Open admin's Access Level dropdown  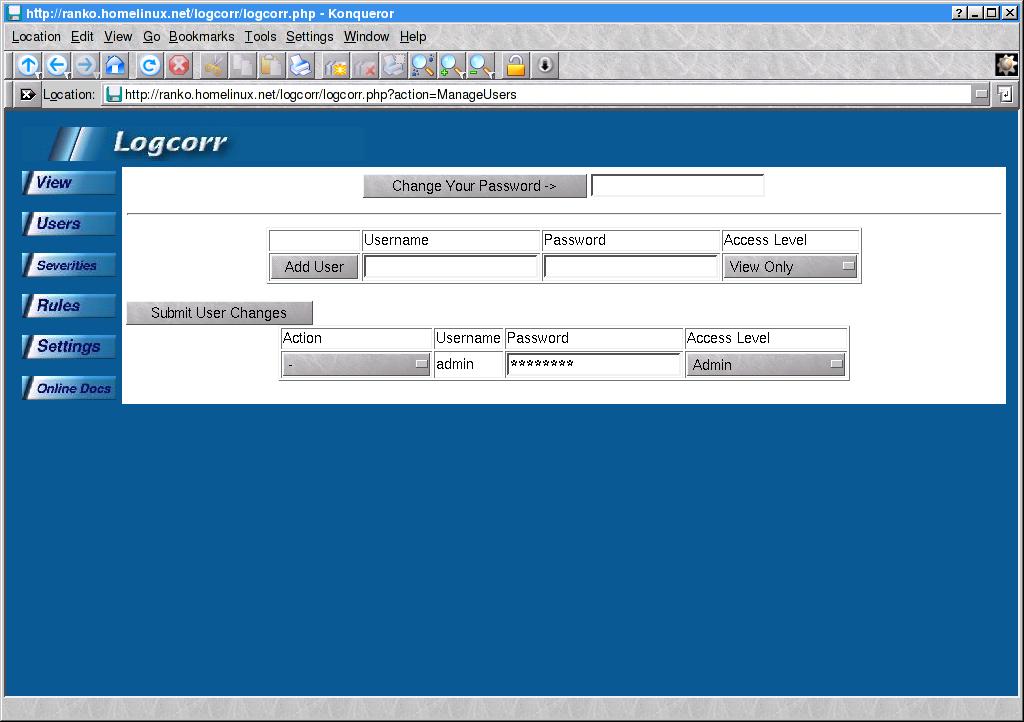tap(766, 365)
